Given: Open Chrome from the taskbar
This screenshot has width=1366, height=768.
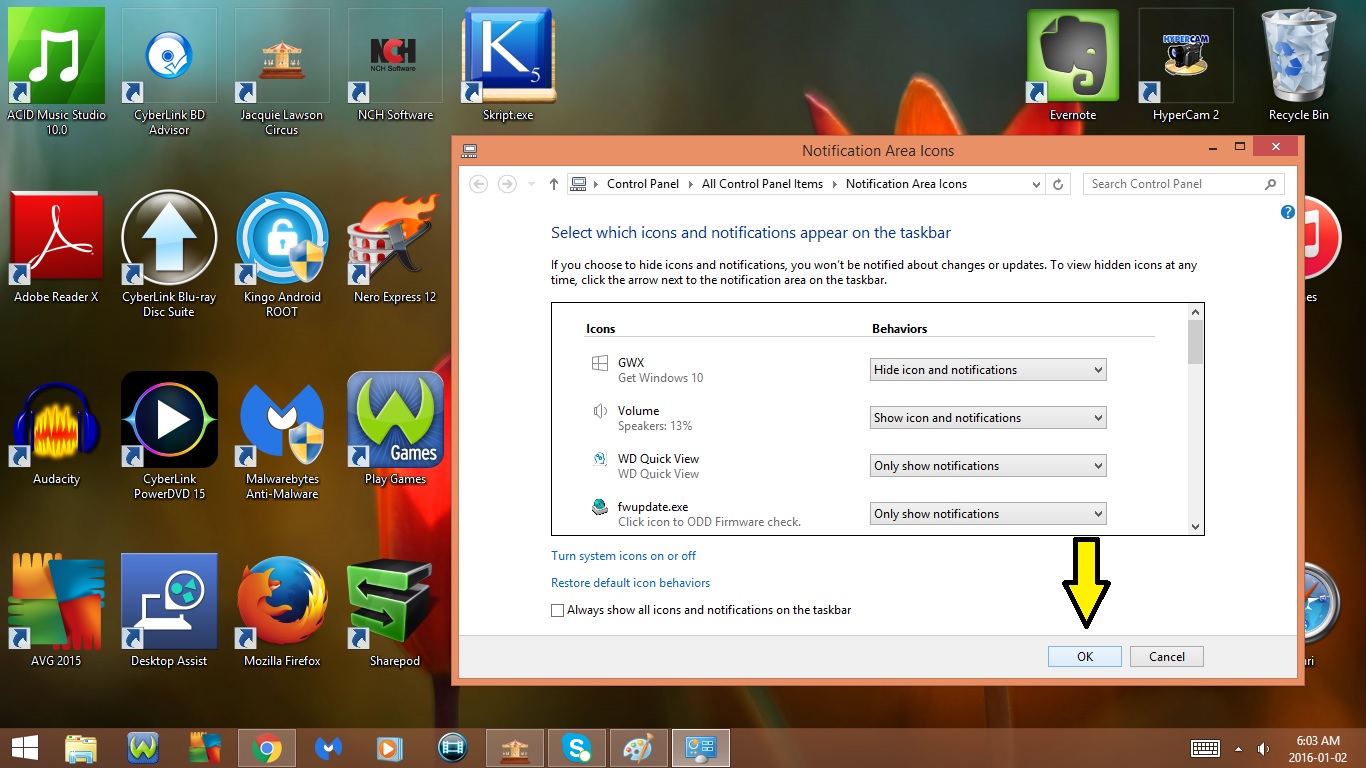Looking at the screenshot, I should click(266, 747).
